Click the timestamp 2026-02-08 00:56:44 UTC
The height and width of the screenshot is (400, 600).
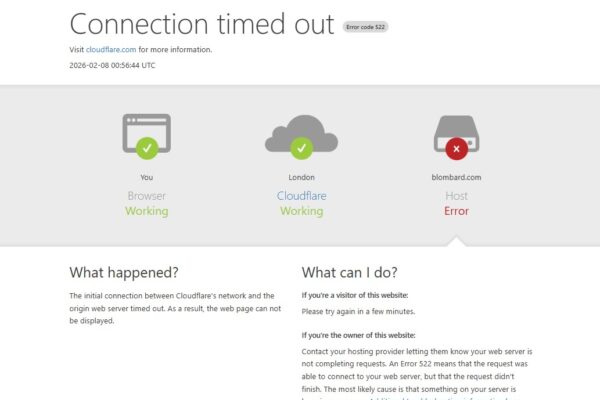pyautogui.click(x=112, y=65)
